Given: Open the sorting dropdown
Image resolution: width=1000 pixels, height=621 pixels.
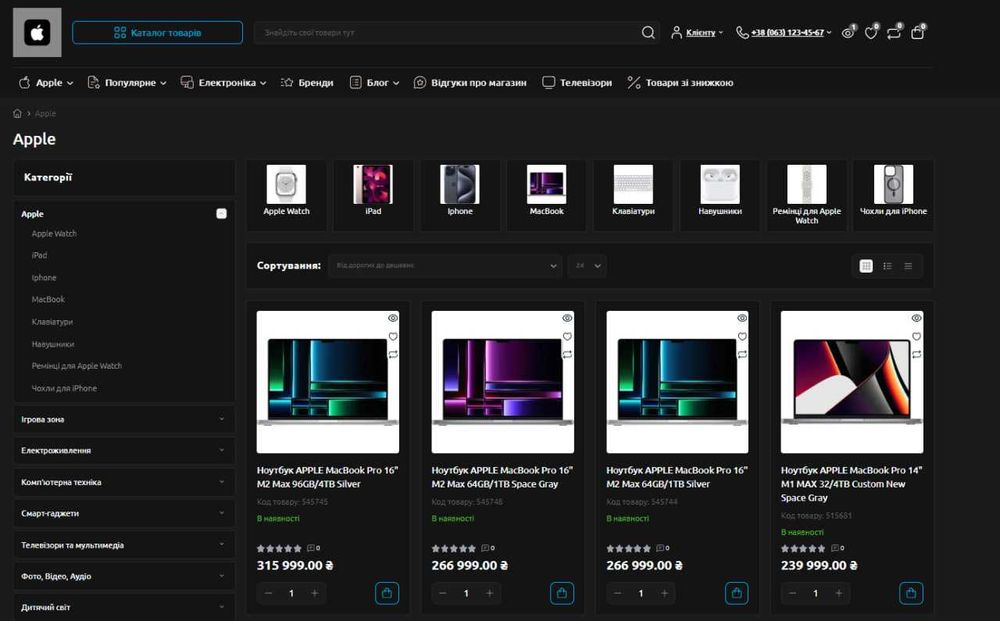Looking at the screenshot, I should pos(445,266).
